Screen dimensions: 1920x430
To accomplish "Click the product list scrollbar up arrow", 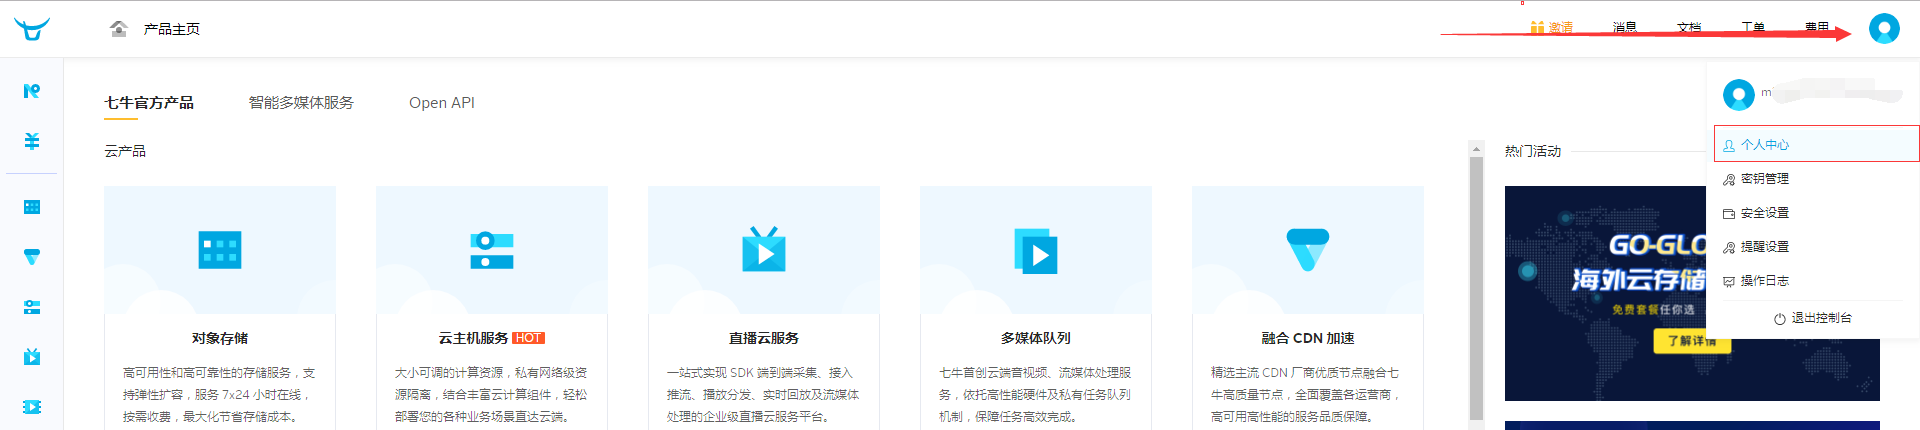I will pyautogui.click(x=1476, y=149).
